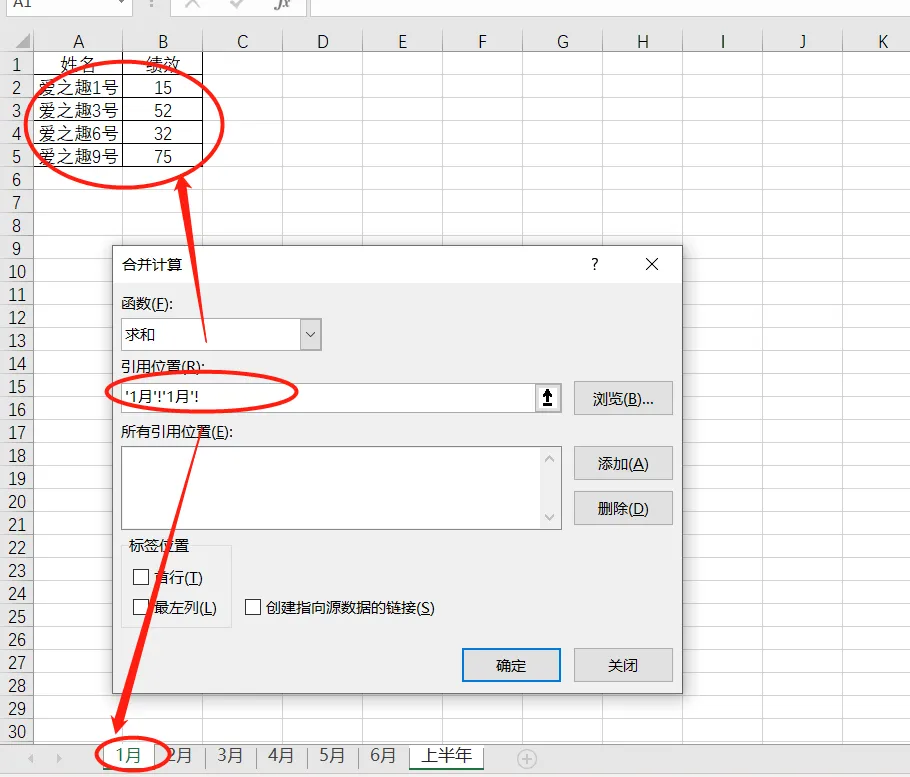Click the 引用位置 reference input field
This screenshot has height=777, width=910.
tap(328, 397)
